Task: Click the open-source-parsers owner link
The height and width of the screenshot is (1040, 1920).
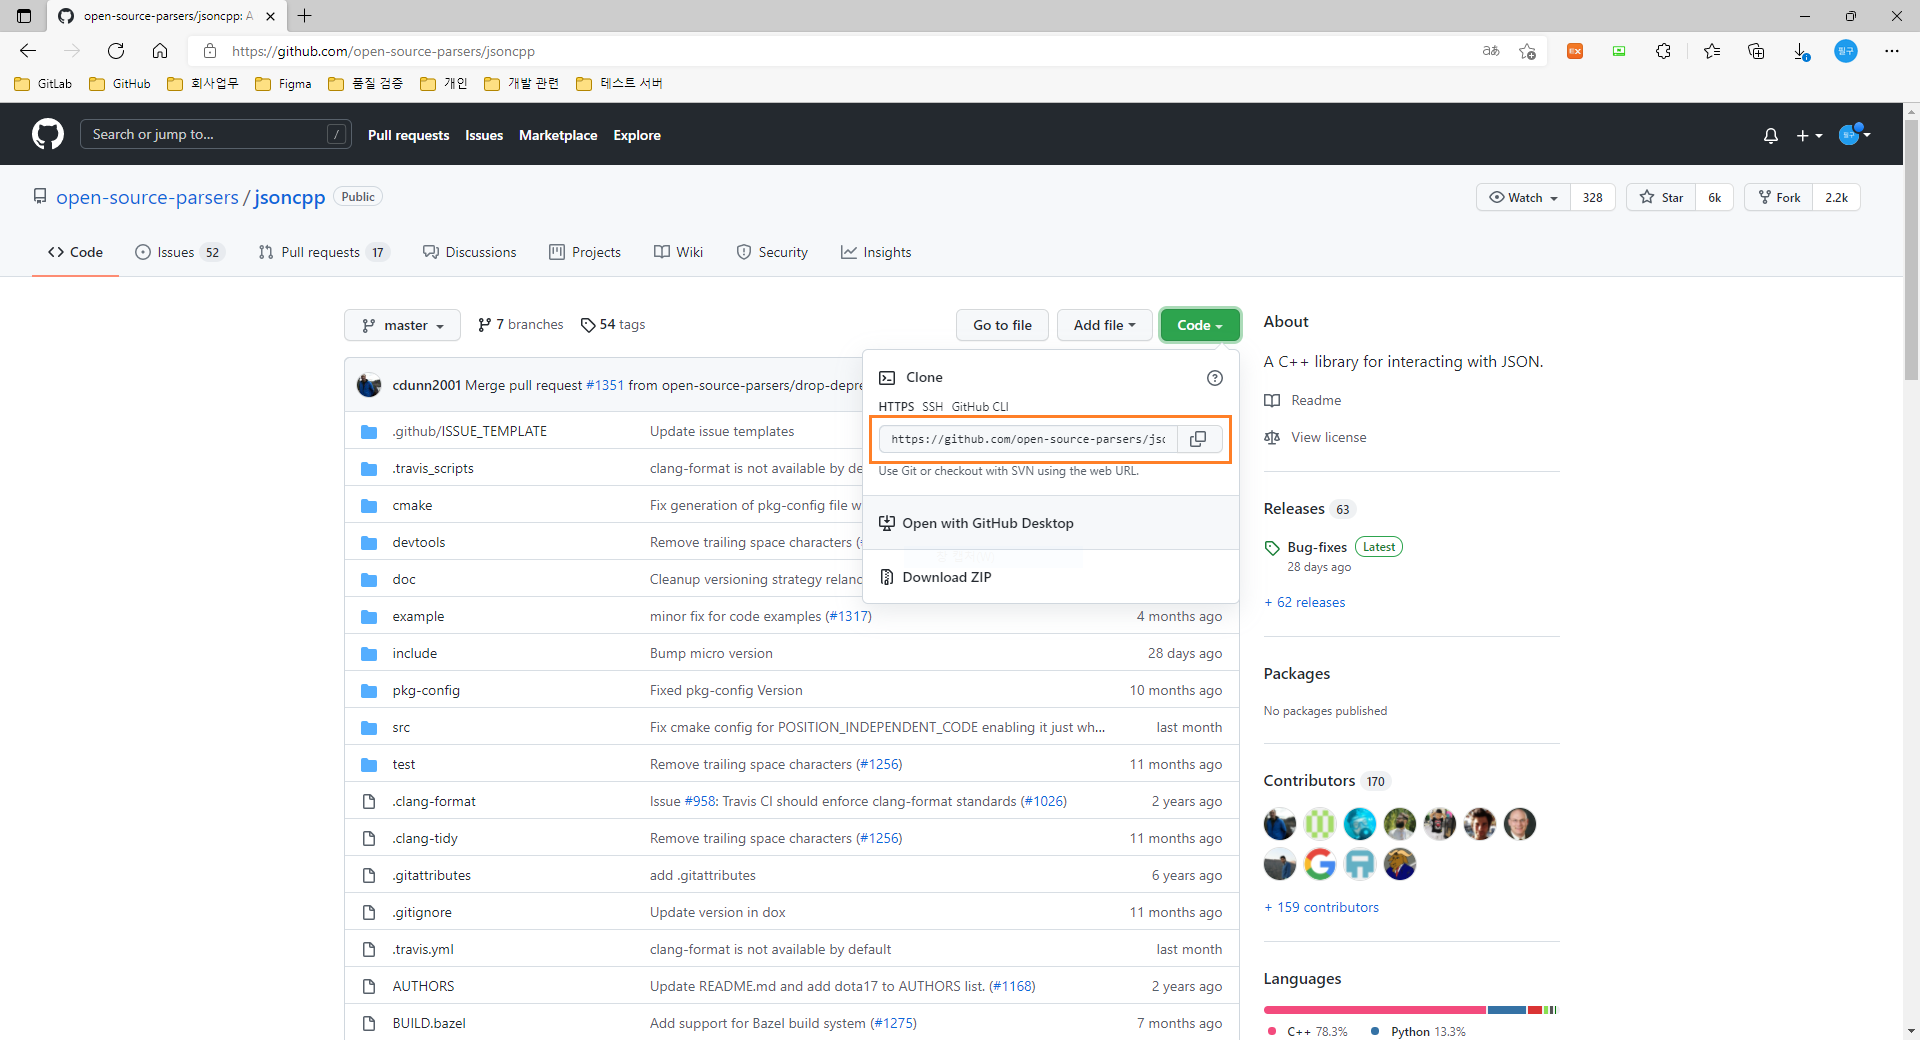Action: (147, 197)
